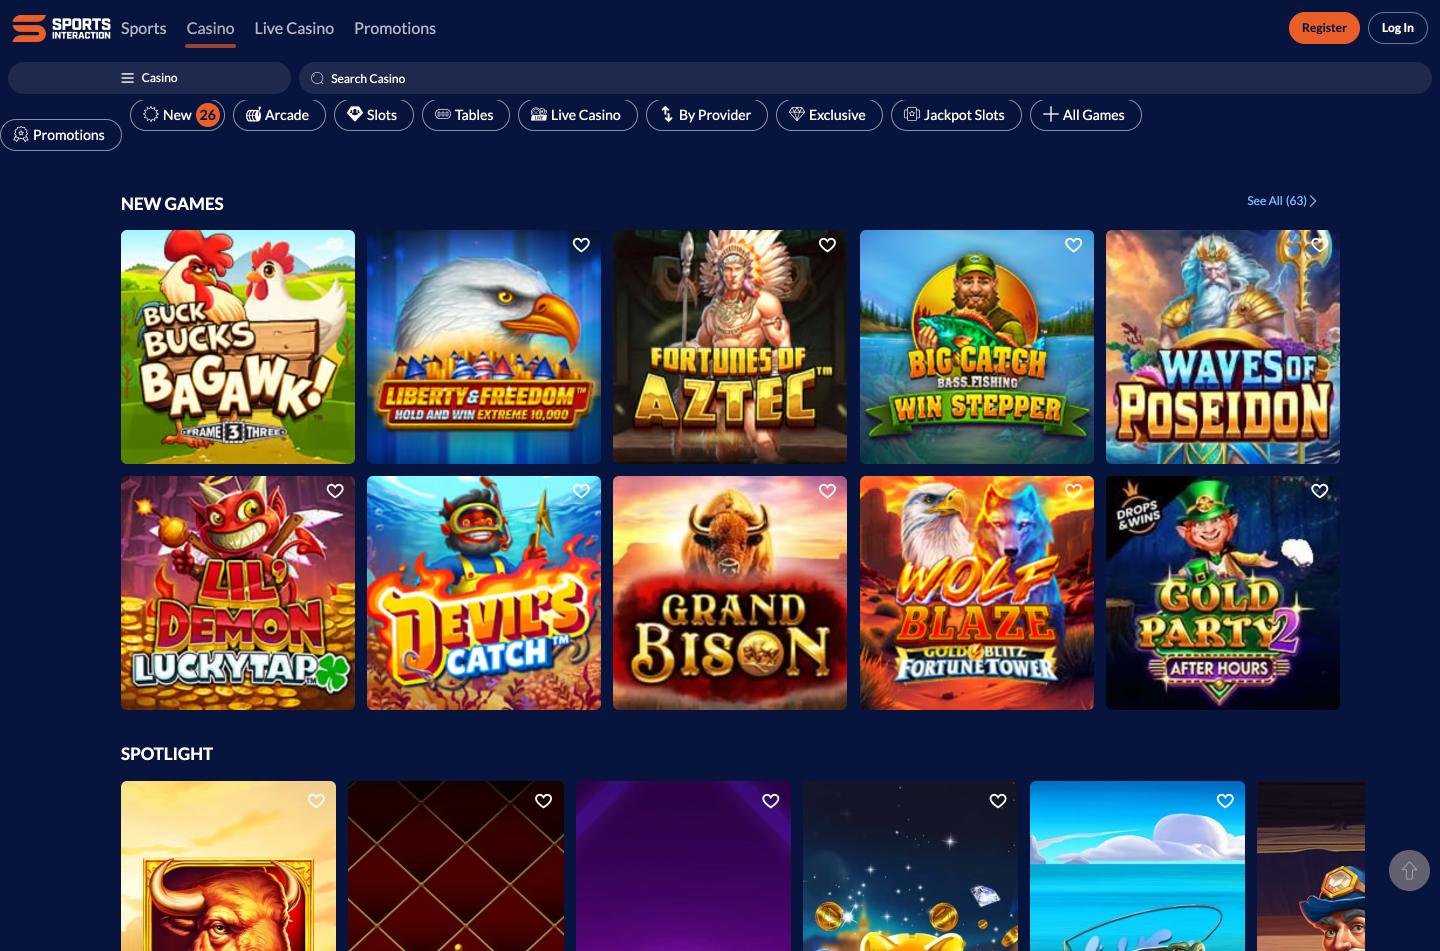Favorite Gold Party 2 After Hours

click(1320, 491)
